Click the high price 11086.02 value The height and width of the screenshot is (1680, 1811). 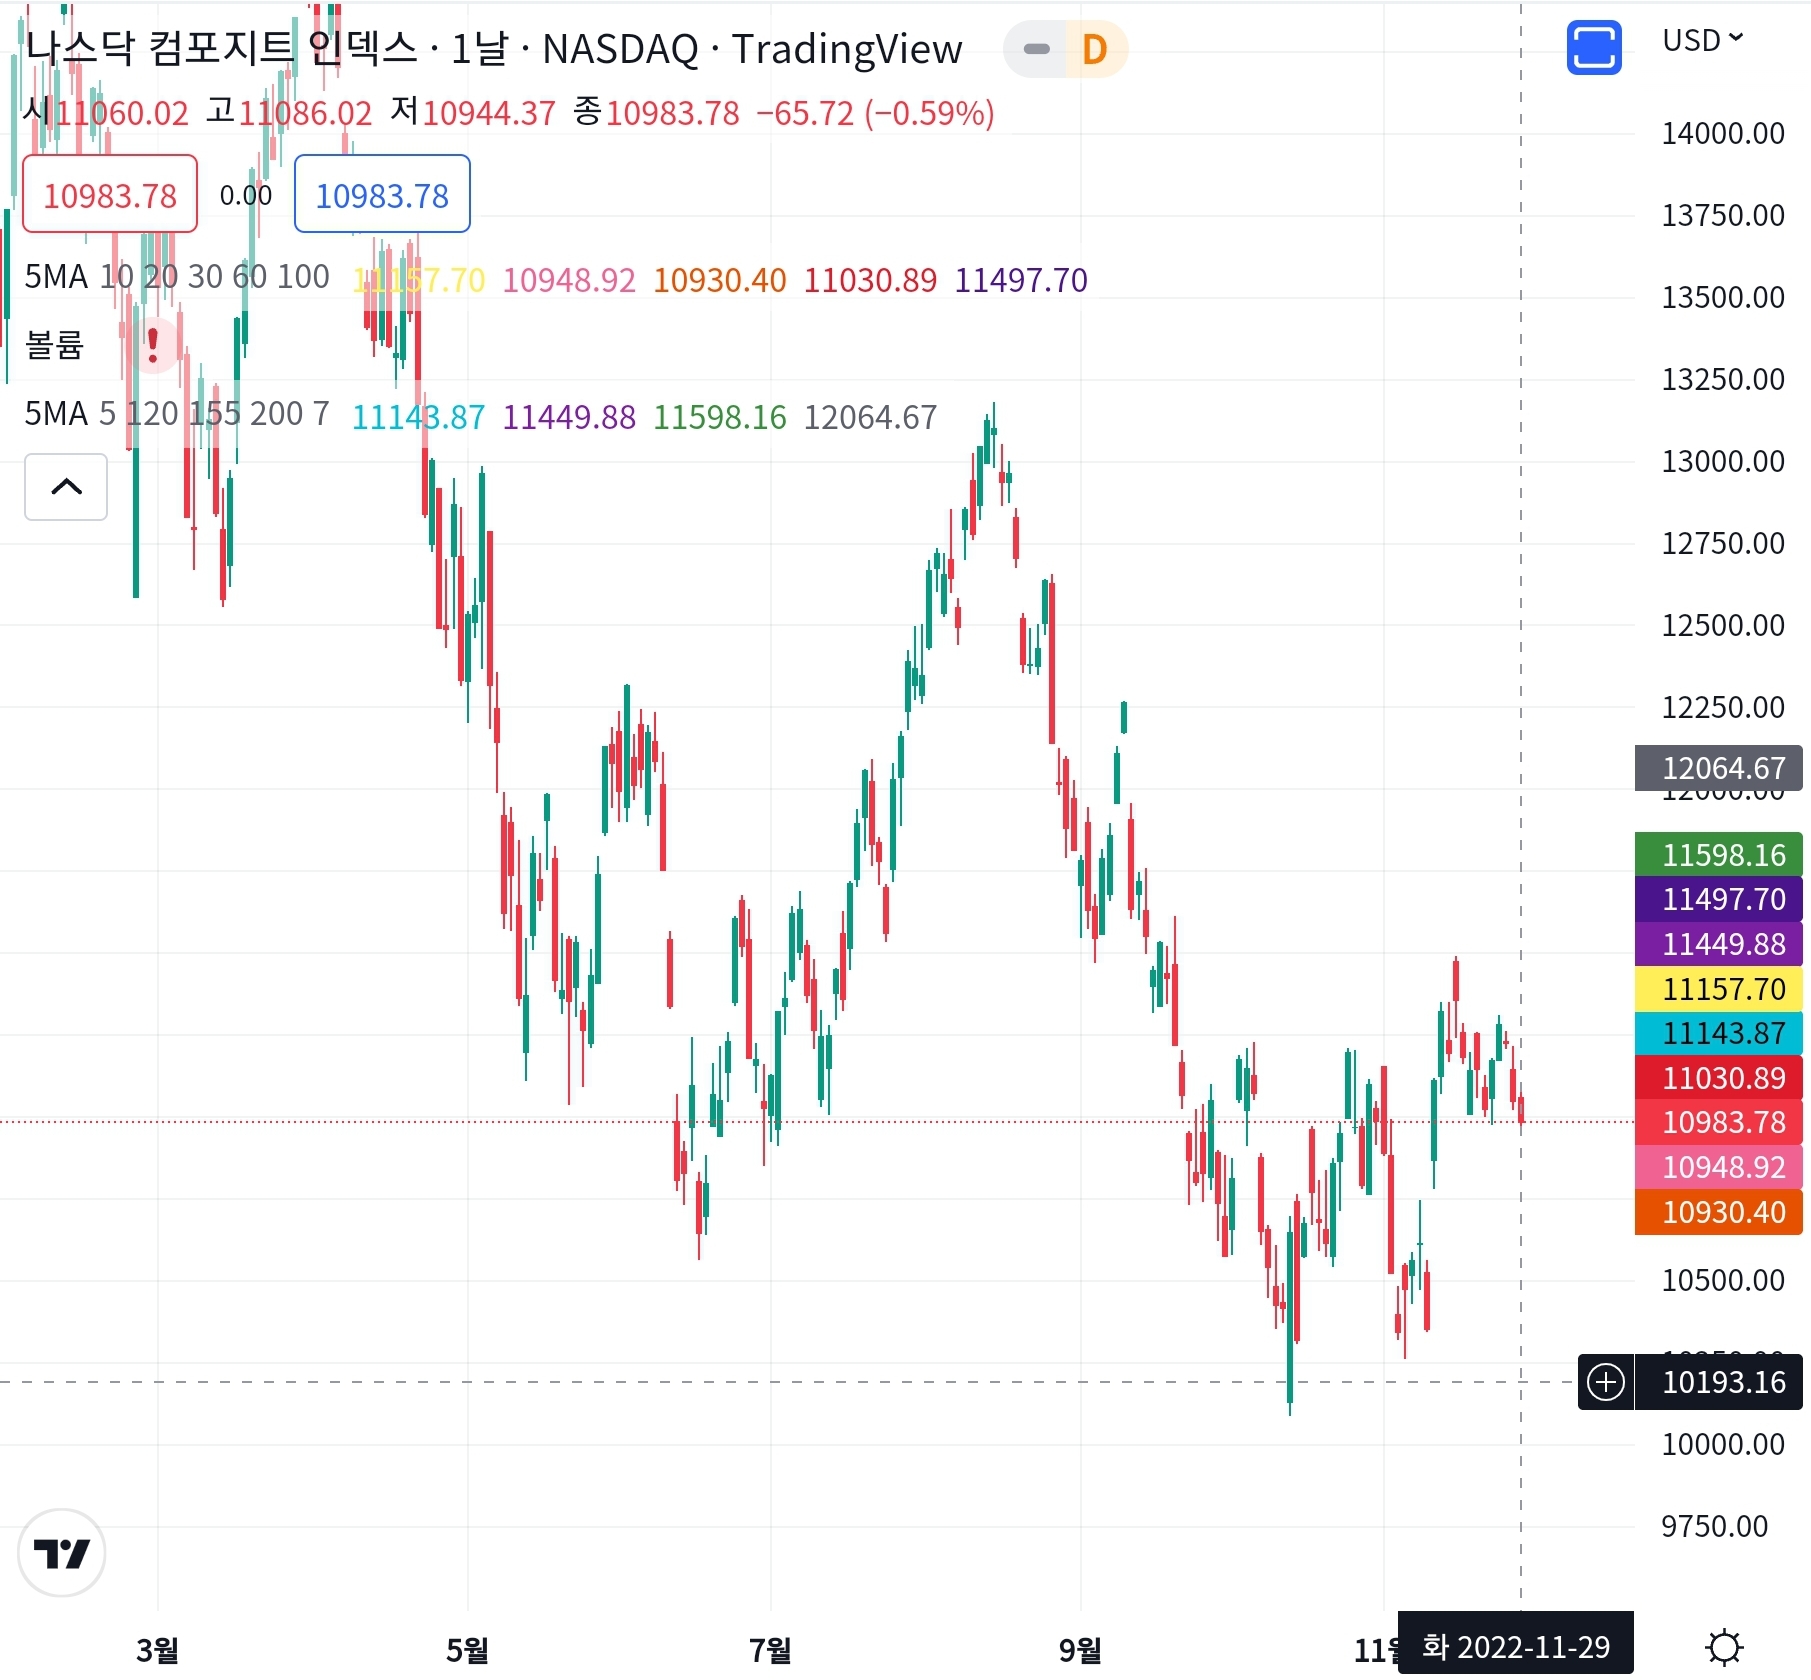pos(305,113)
